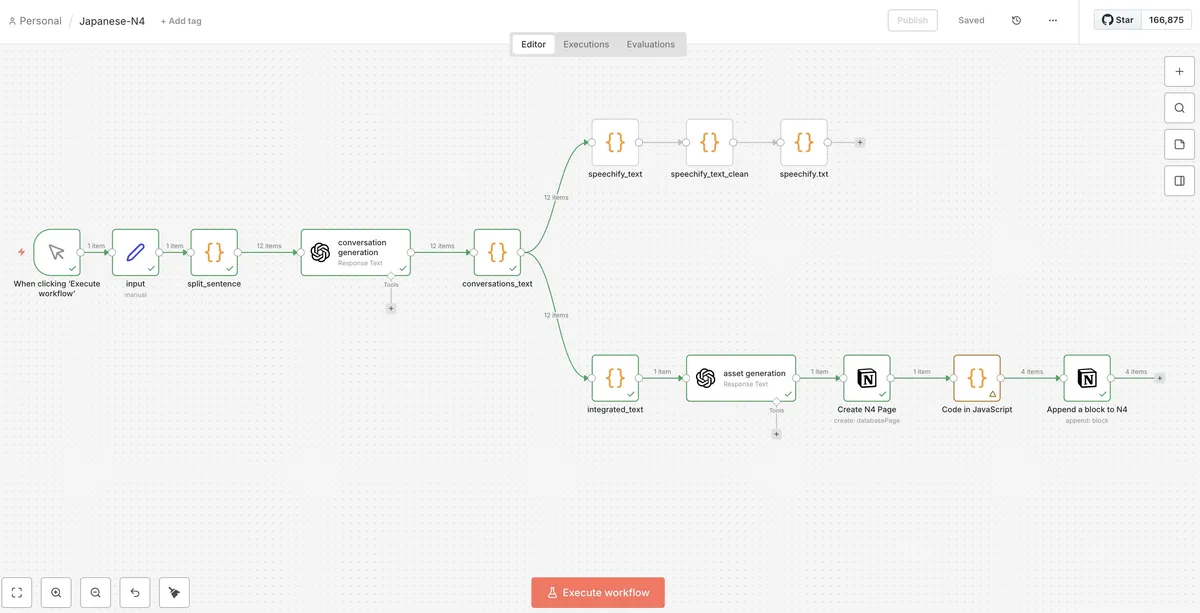Click the + Add tag field

pyautogui.click(x=181, y=21)
